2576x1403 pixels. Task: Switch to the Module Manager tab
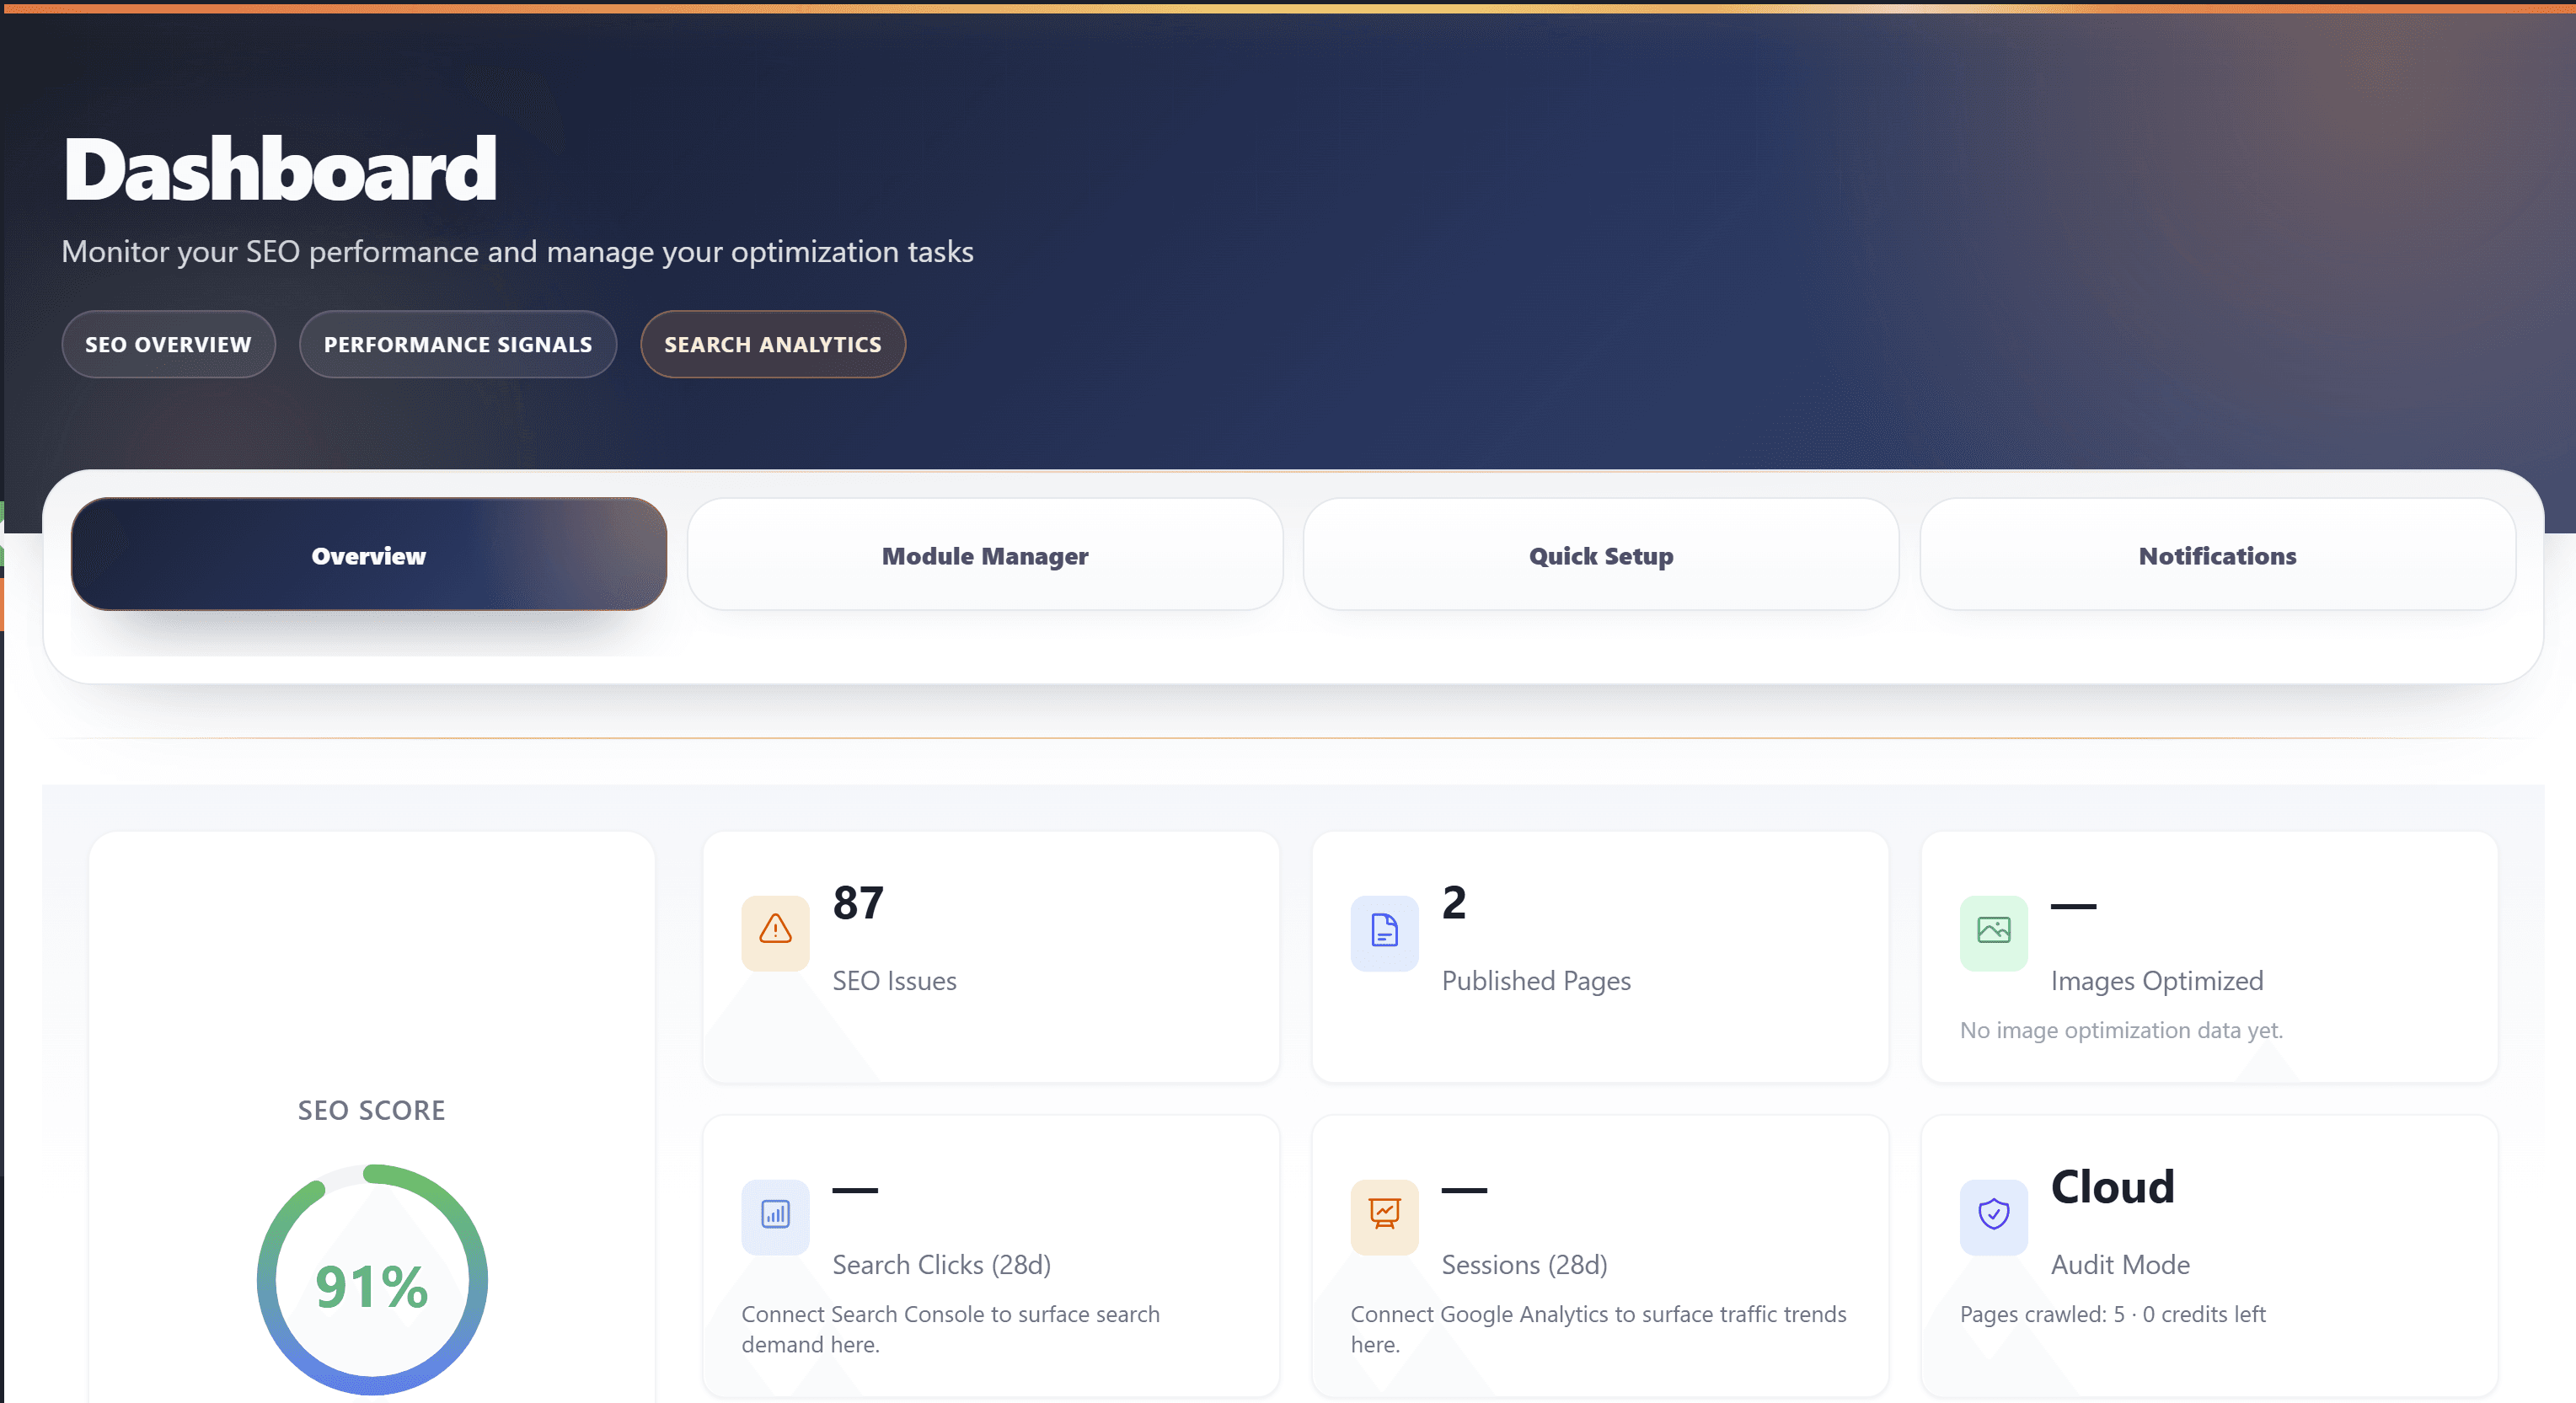click(x=985, y=555)
